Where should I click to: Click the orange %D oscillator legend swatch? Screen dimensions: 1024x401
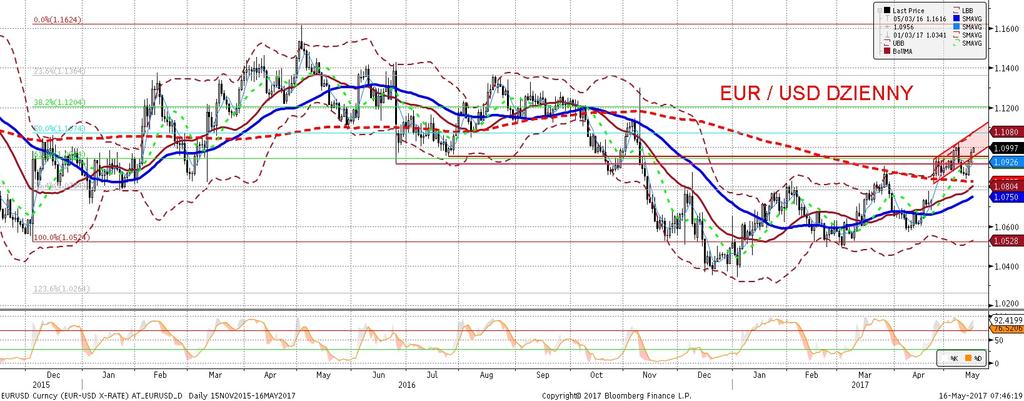pyautogui.click(x=968, y=358)
